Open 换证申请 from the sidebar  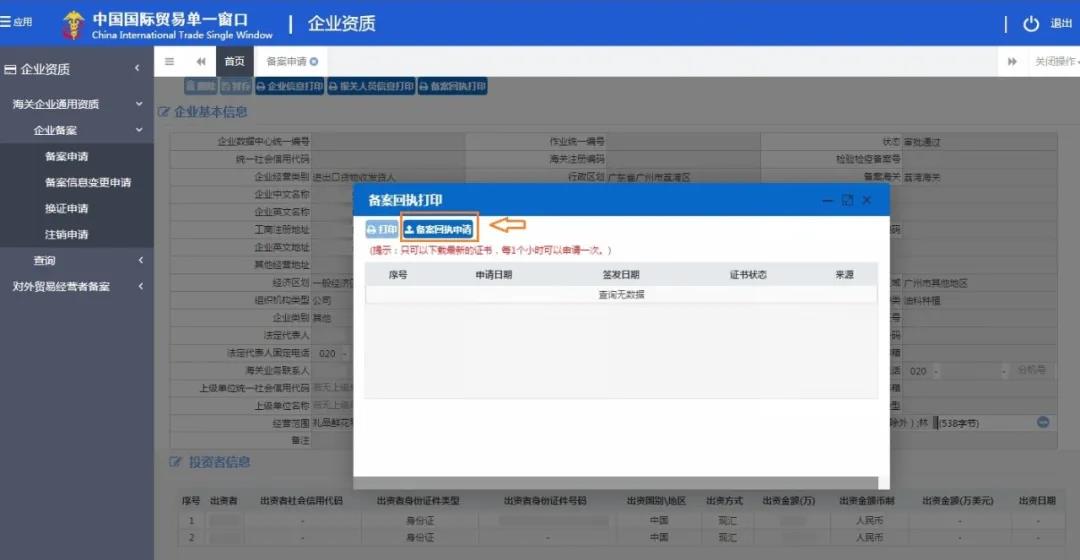(66, 209)
